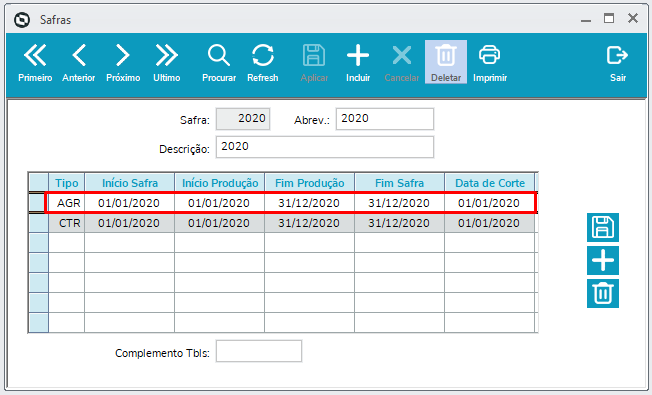652x395 pixels.
Task: Click the Abrev. input field
Action: [385, 119]
